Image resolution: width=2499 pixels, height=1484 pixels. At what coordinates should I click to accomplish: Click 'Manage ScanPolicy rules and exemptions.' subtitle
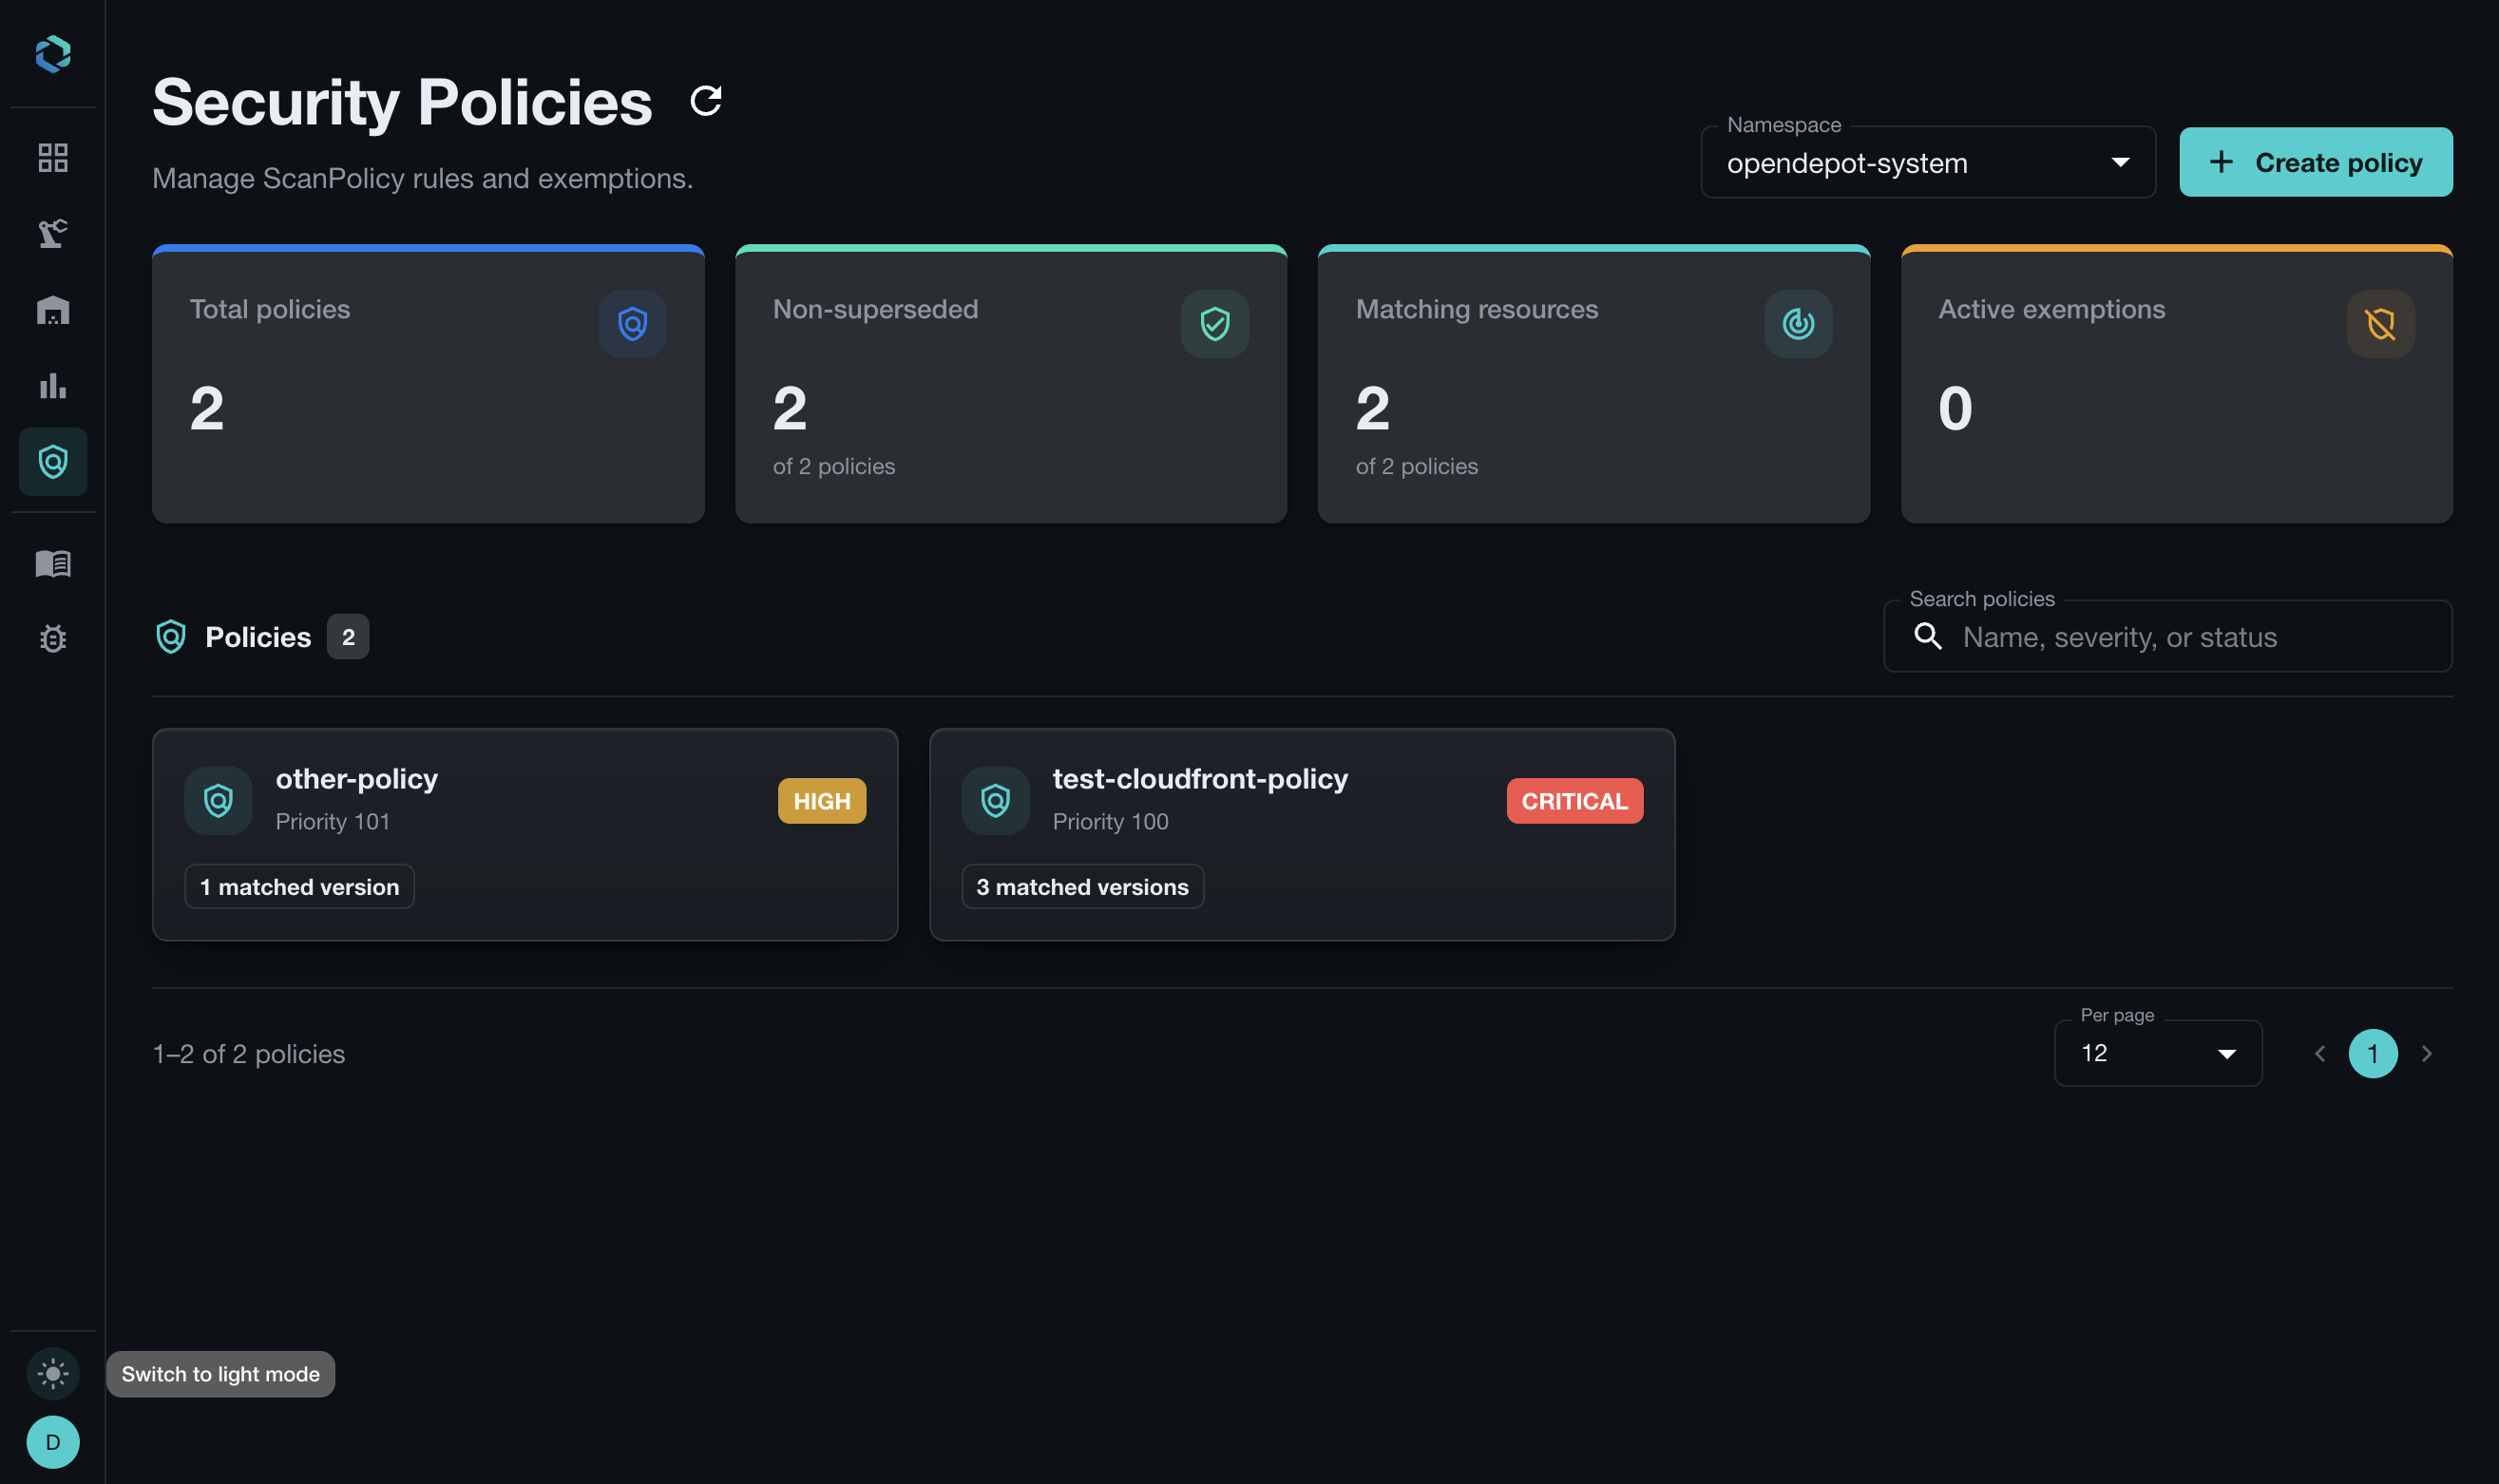pos(423,178)
